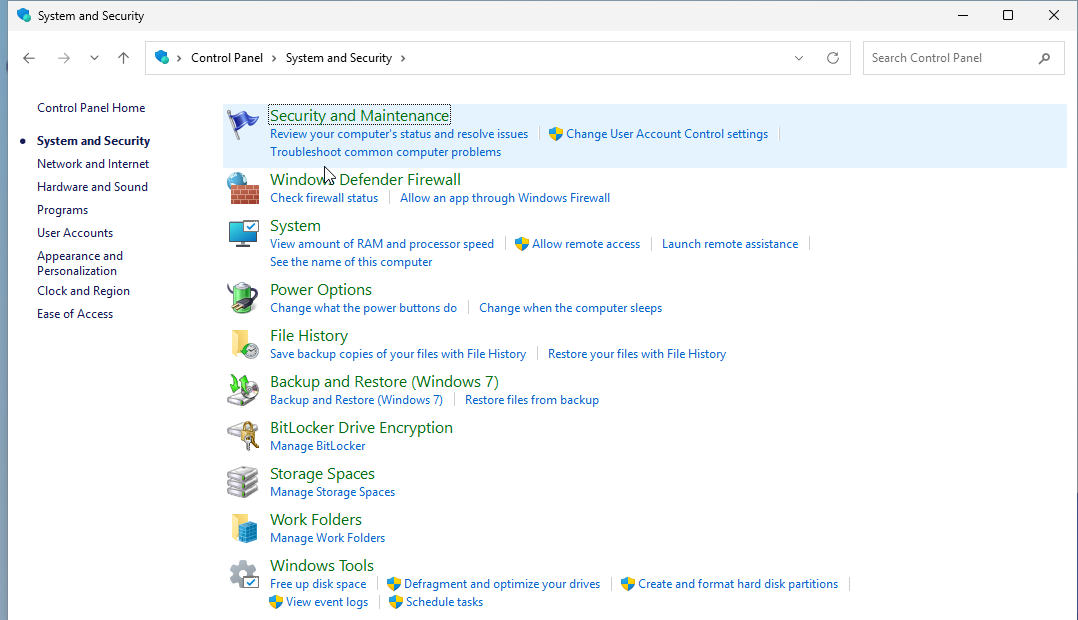The height and width of the screenshot is (620, 1078).
Task: Open Control Panel Home
Action: (x=91, y=108)
